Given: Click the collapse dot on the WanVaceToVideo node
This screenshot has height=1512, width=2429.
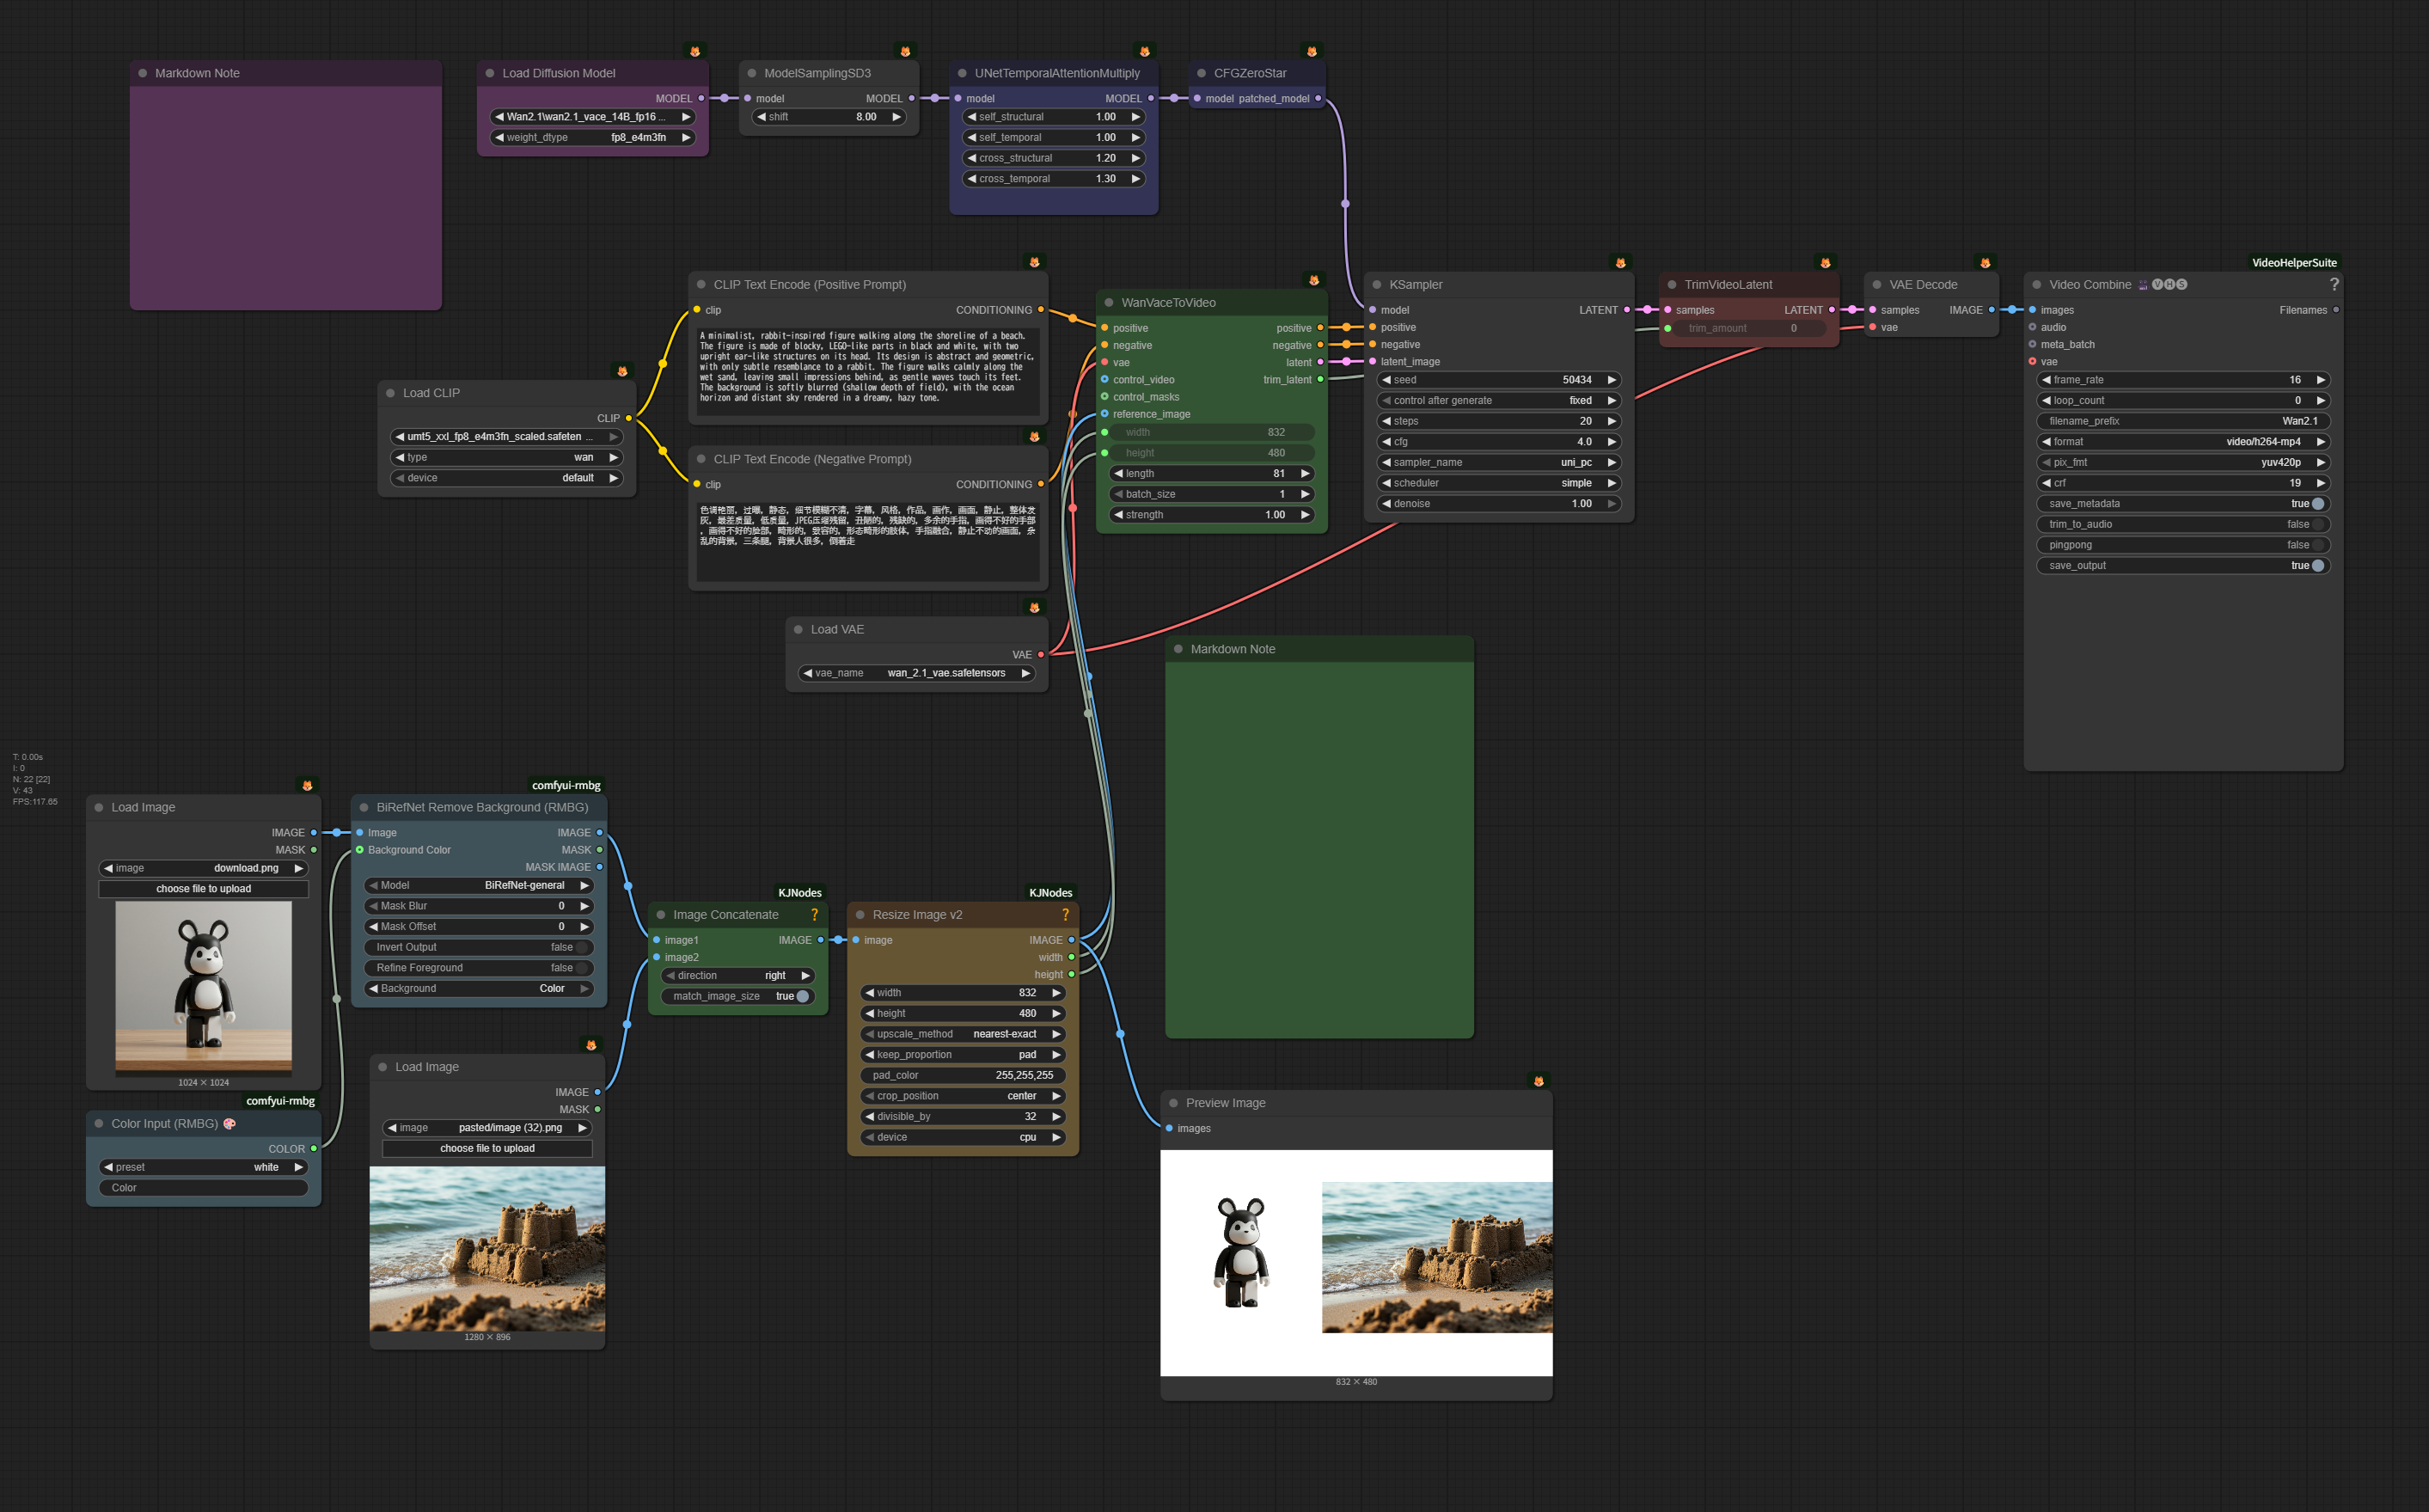Looking at the screenshot, I should pos(1109,303).
